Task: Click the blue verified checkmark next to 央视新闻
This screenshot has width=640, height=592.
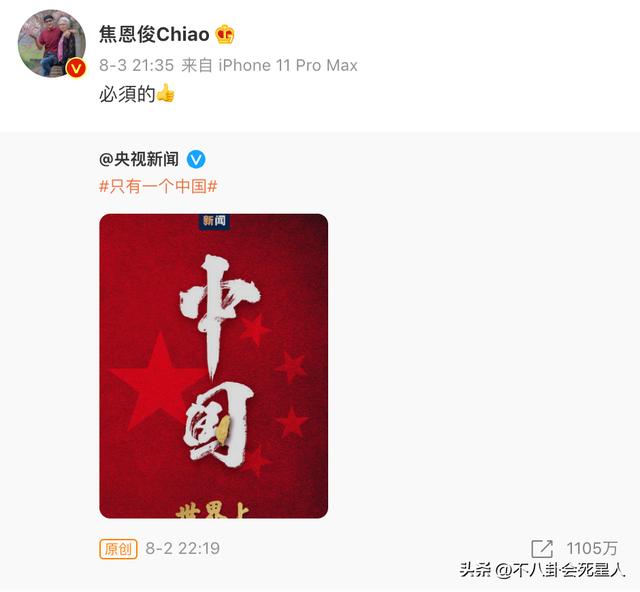Action: coord(196,159)
